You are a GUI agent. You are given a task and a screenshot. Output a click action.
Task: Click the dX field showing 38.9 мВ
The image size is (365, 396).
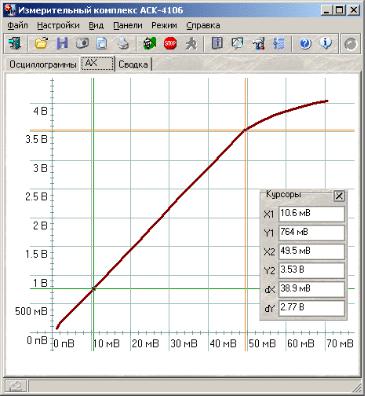click(311, 289)
